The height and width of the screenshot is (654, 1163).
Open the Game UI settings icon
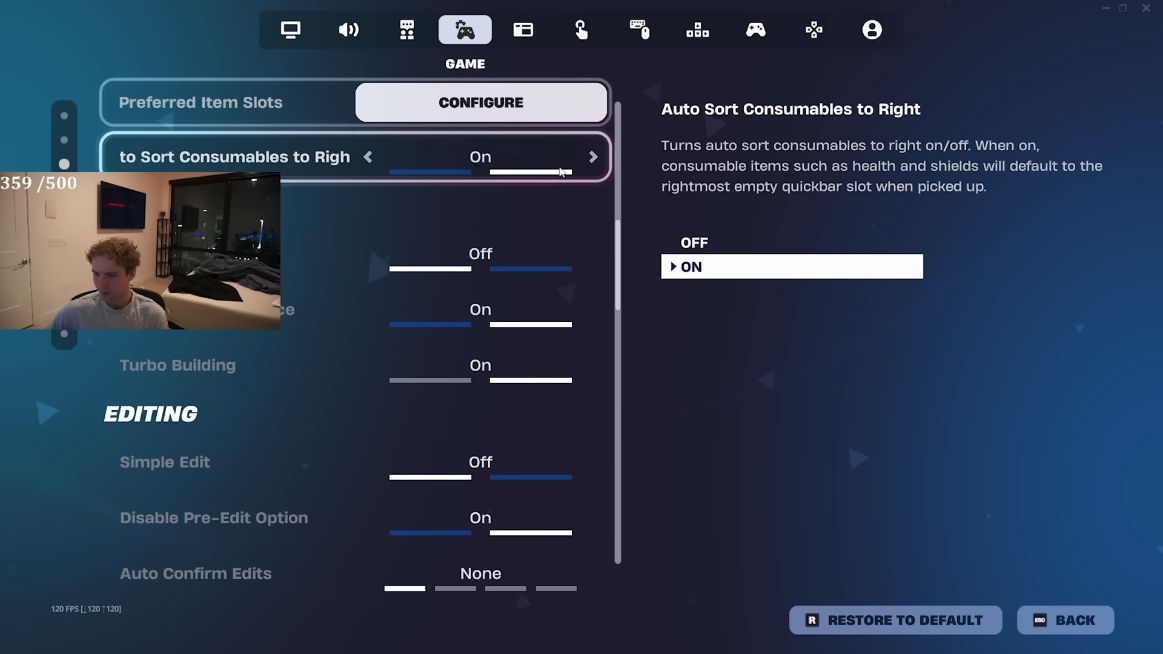(x=523, y=30)
